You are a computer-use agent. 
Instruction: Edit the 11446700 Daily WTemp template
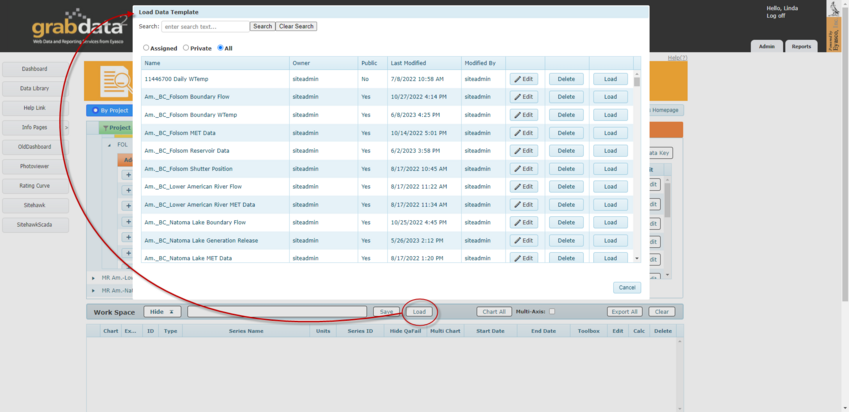(x=524, y=79)
